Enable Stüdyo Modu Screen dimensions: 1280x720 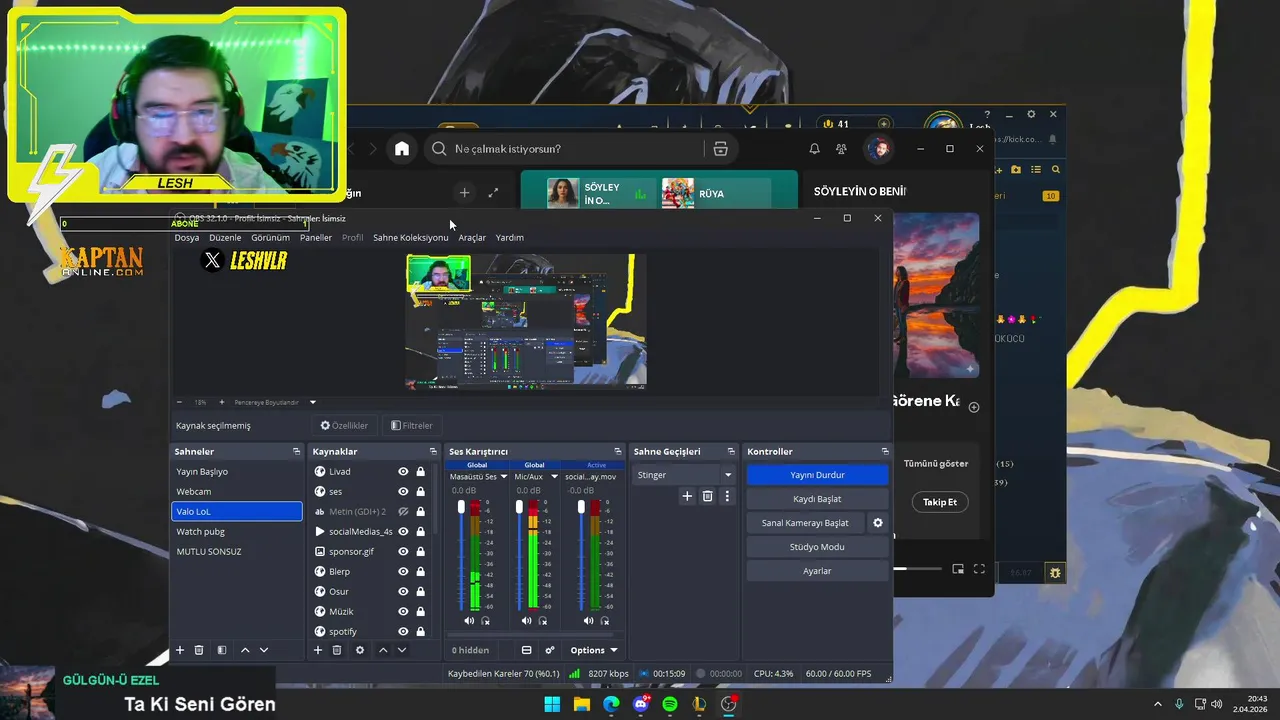[x=817, y=547]
